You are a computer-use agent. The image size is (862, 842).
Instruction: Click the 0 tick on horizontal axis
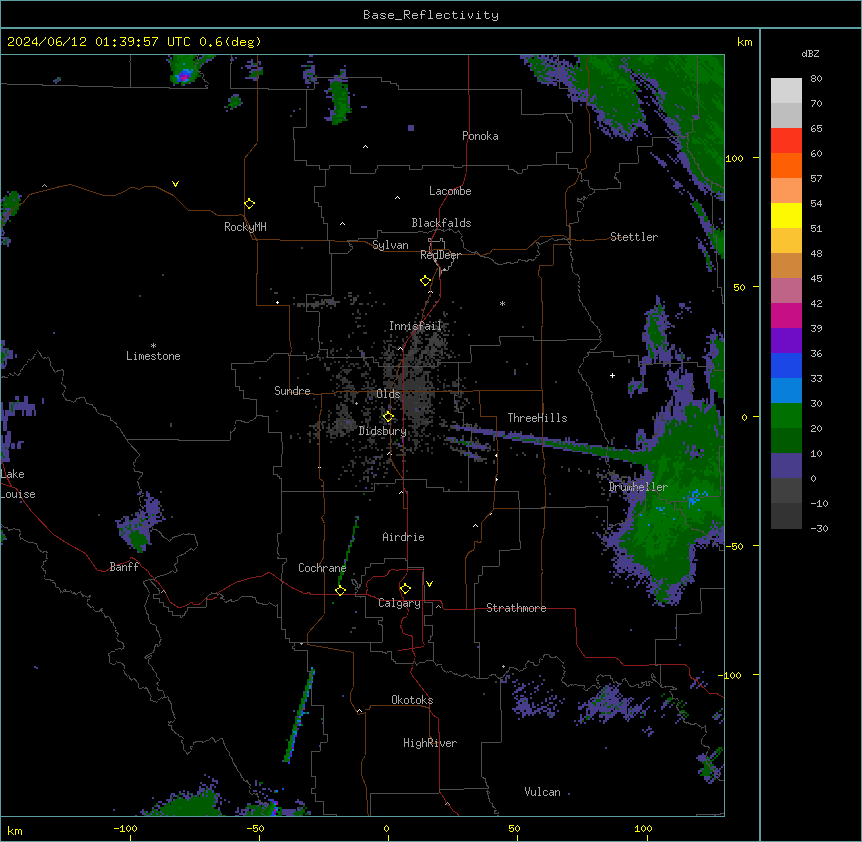pos(386,828)
